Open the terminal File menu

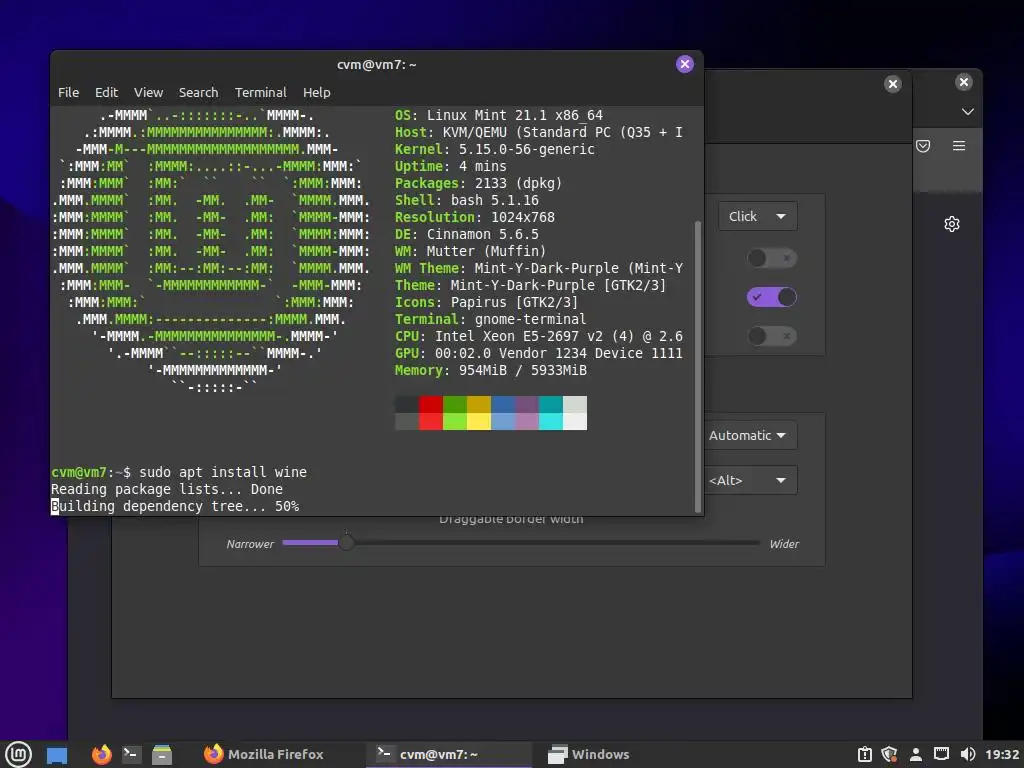point(69,92)
